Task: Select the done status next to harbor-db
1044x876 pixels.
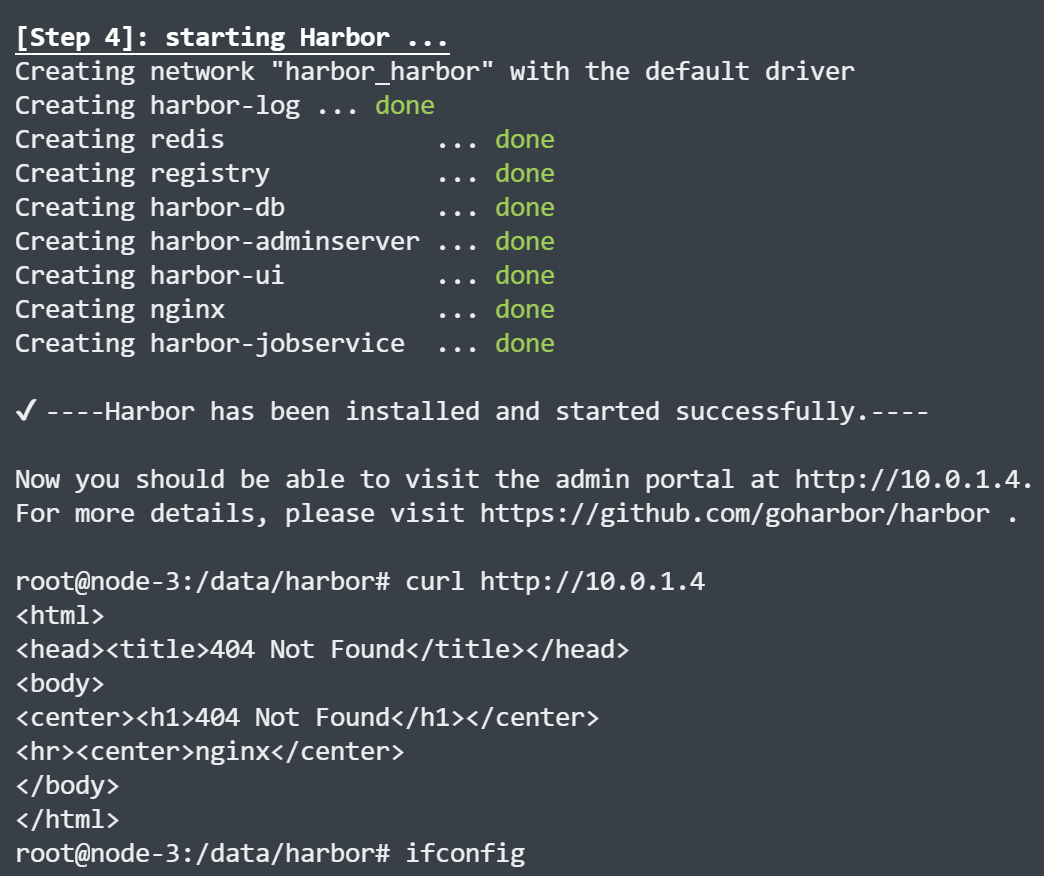Action: 524,208
